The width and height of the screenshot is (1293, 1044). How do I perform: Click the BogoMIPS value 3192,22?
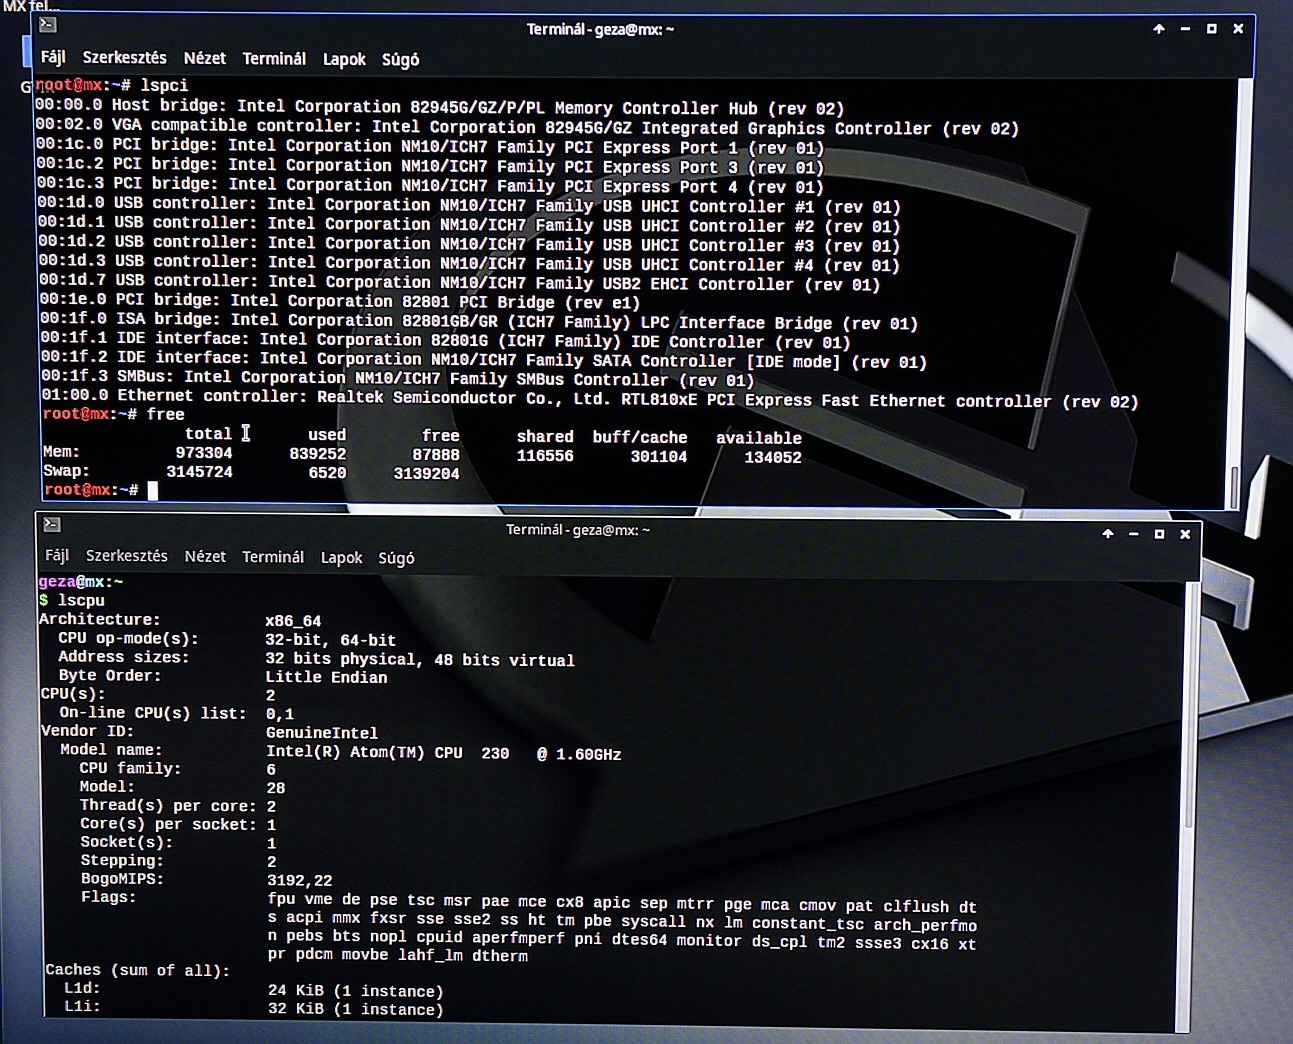[x=300, y=881]
